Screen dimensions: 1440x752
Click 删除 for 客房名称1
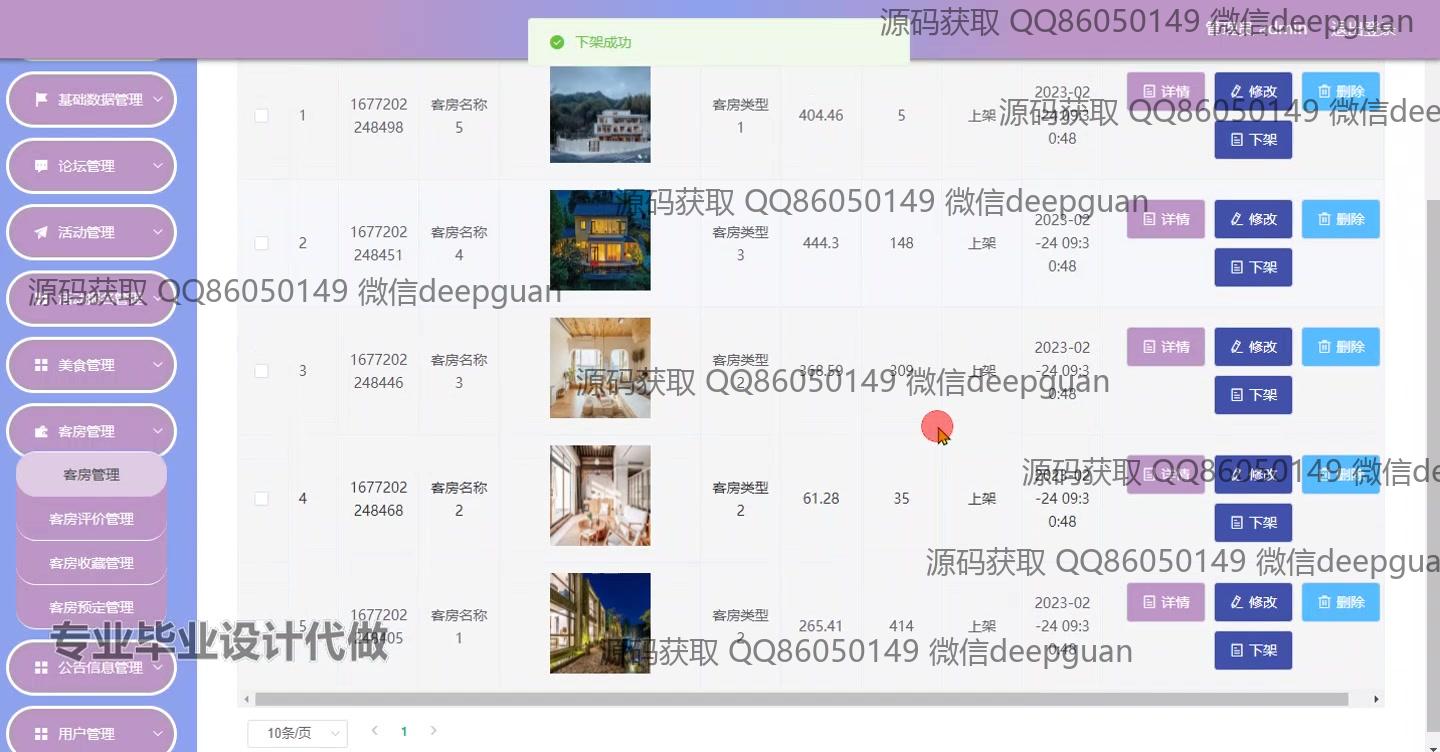click(1341, 602)
